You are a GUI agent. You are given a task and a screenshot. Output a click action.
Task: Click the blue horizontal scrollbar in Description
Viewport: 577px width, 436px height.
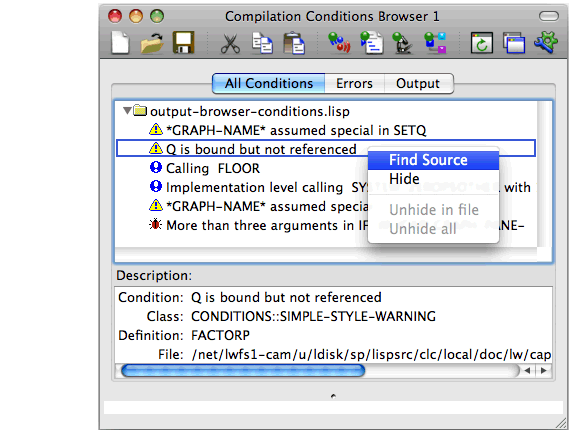pos(243,371)
